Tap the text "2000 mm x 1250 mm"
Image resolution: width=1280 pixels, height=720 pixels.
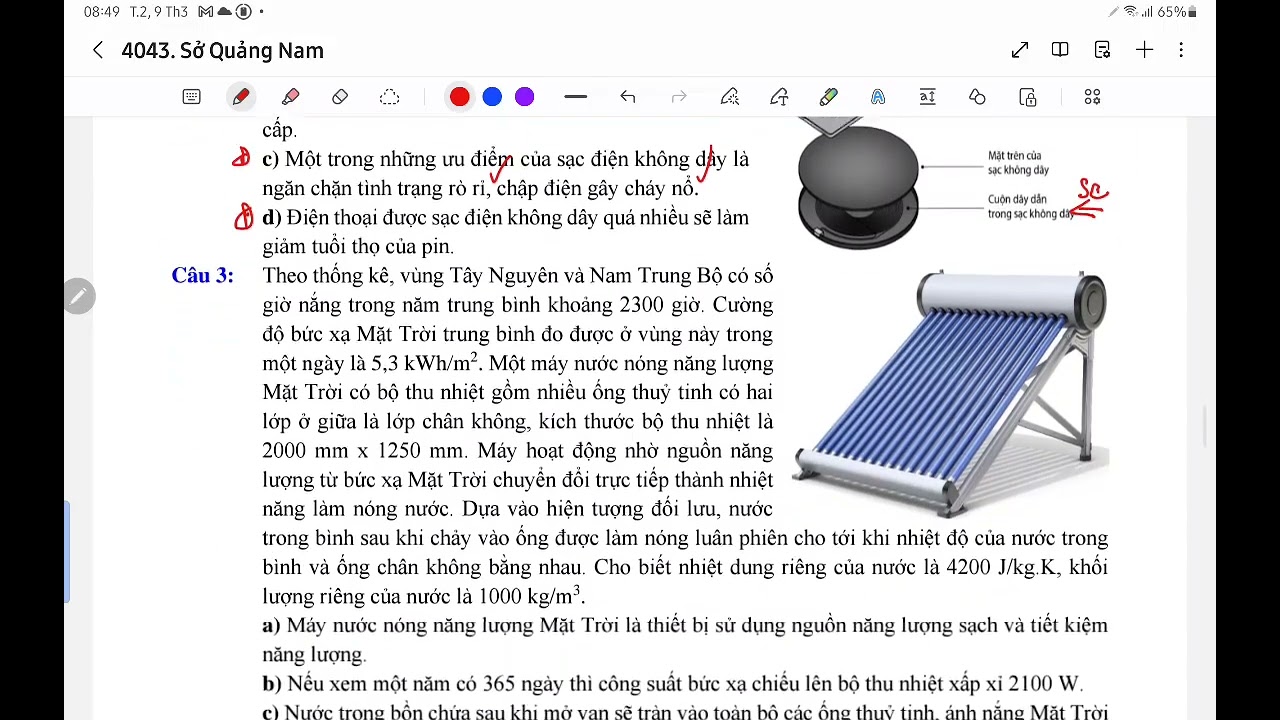pyautogui.click(x=365, y=451)
